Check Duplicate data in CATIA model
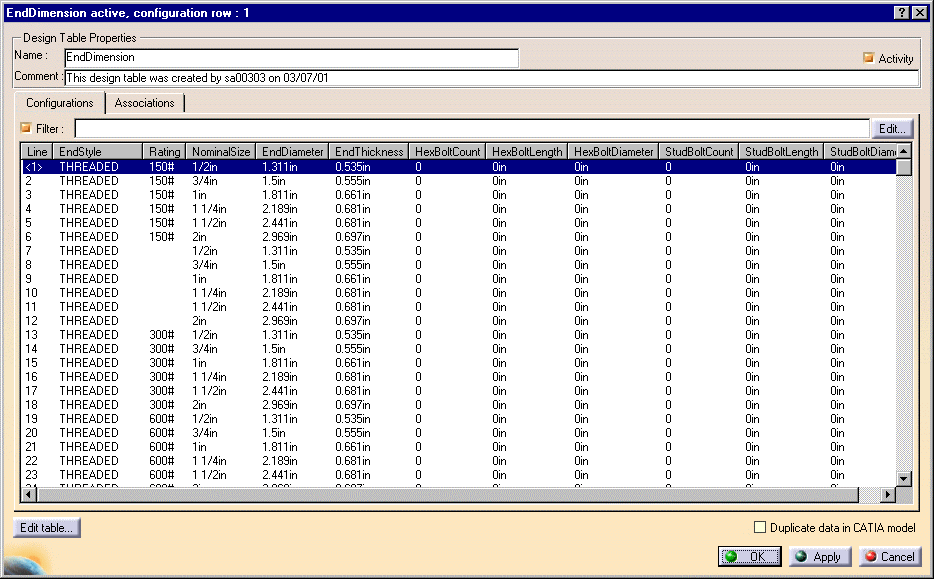 click(x=759, y=527)
